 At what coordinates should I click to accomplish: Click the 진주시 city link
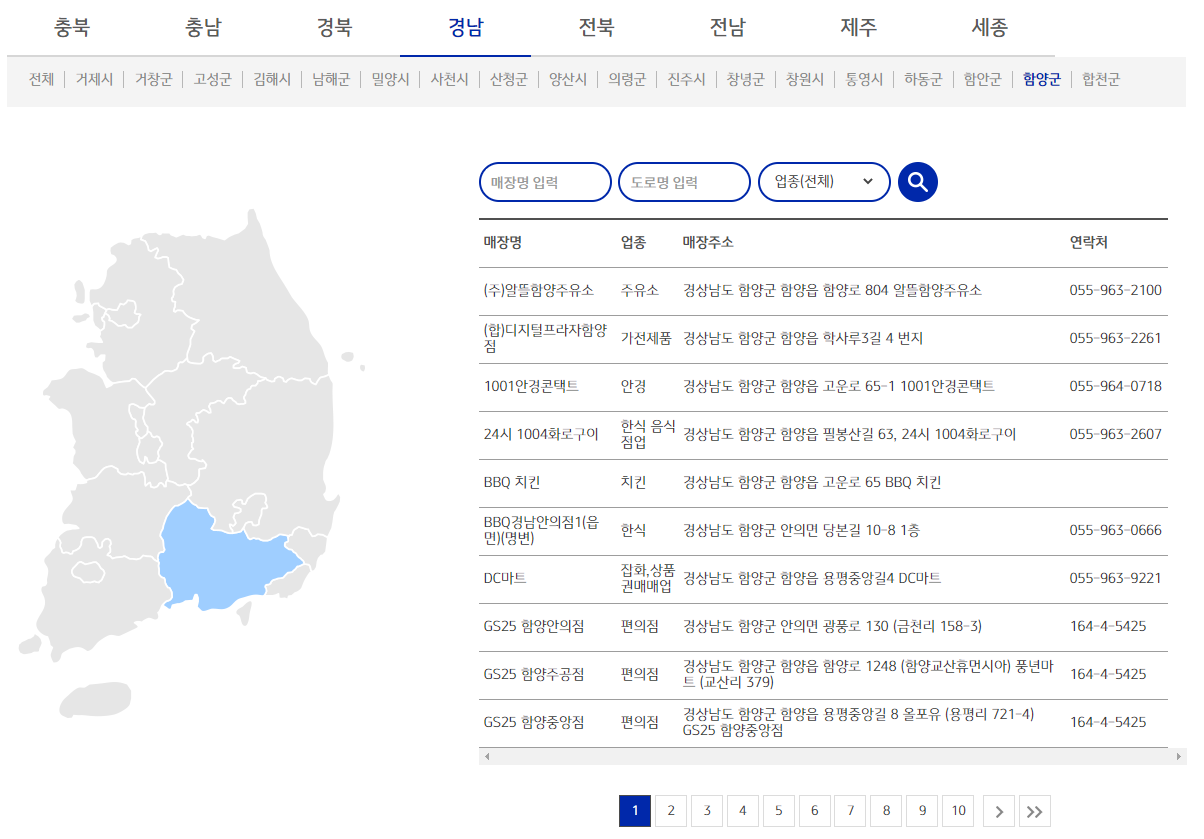[686, 79]
